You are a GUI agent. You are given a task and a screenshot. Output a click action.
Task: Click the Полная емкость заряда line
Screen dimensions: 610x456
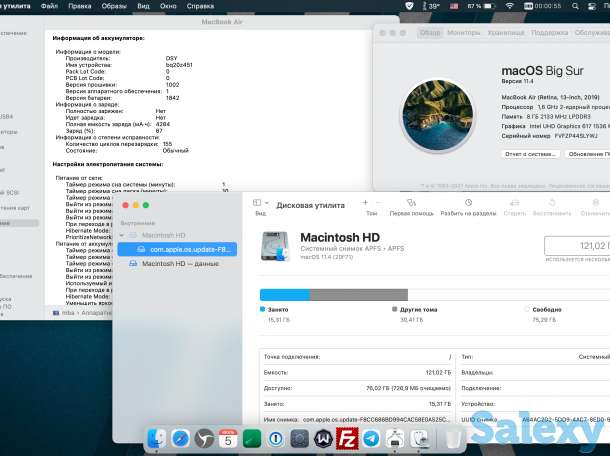point(118,125)
